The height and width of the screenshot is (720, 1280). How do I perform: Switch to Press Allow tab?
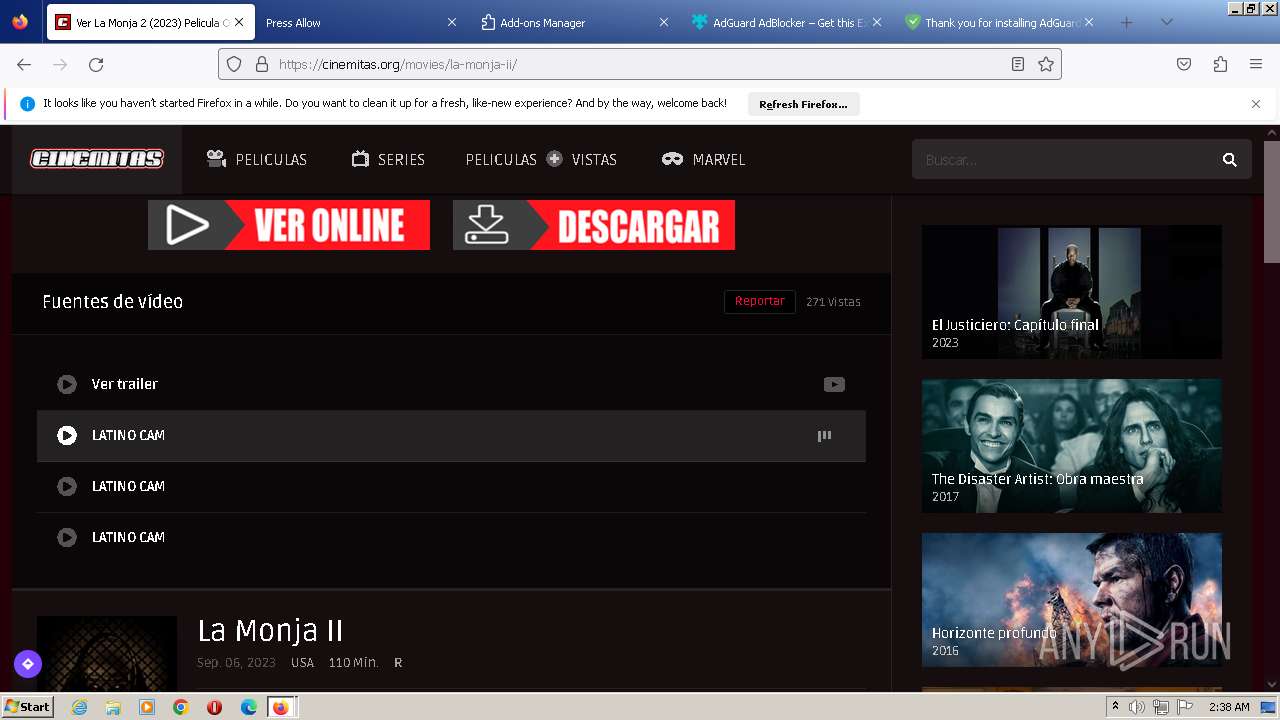click(360, 22)
